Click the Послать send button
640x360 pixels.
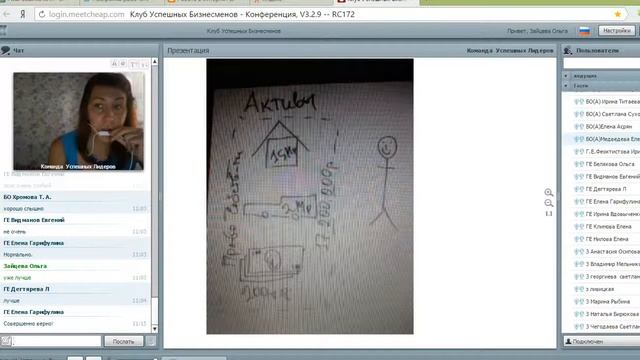click(124, 341)
